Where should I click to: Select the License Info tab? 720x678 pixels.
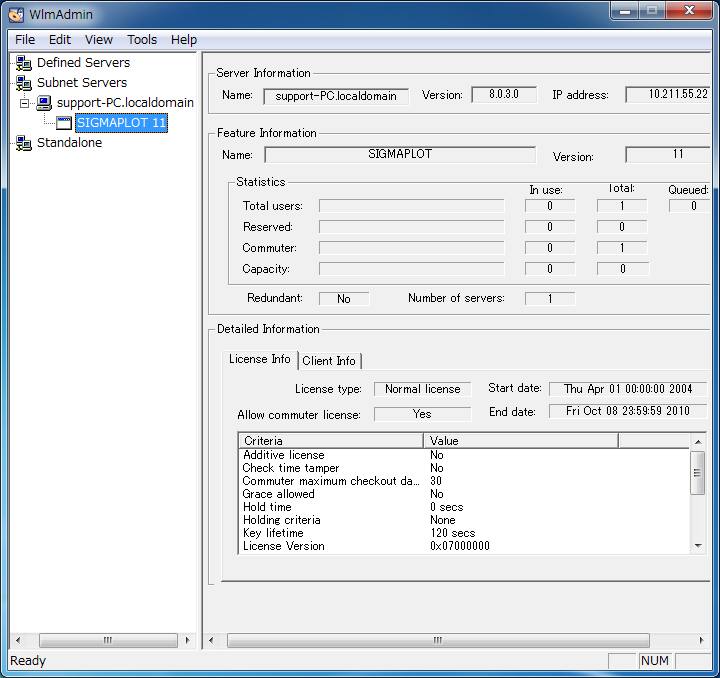click(259, 359)
